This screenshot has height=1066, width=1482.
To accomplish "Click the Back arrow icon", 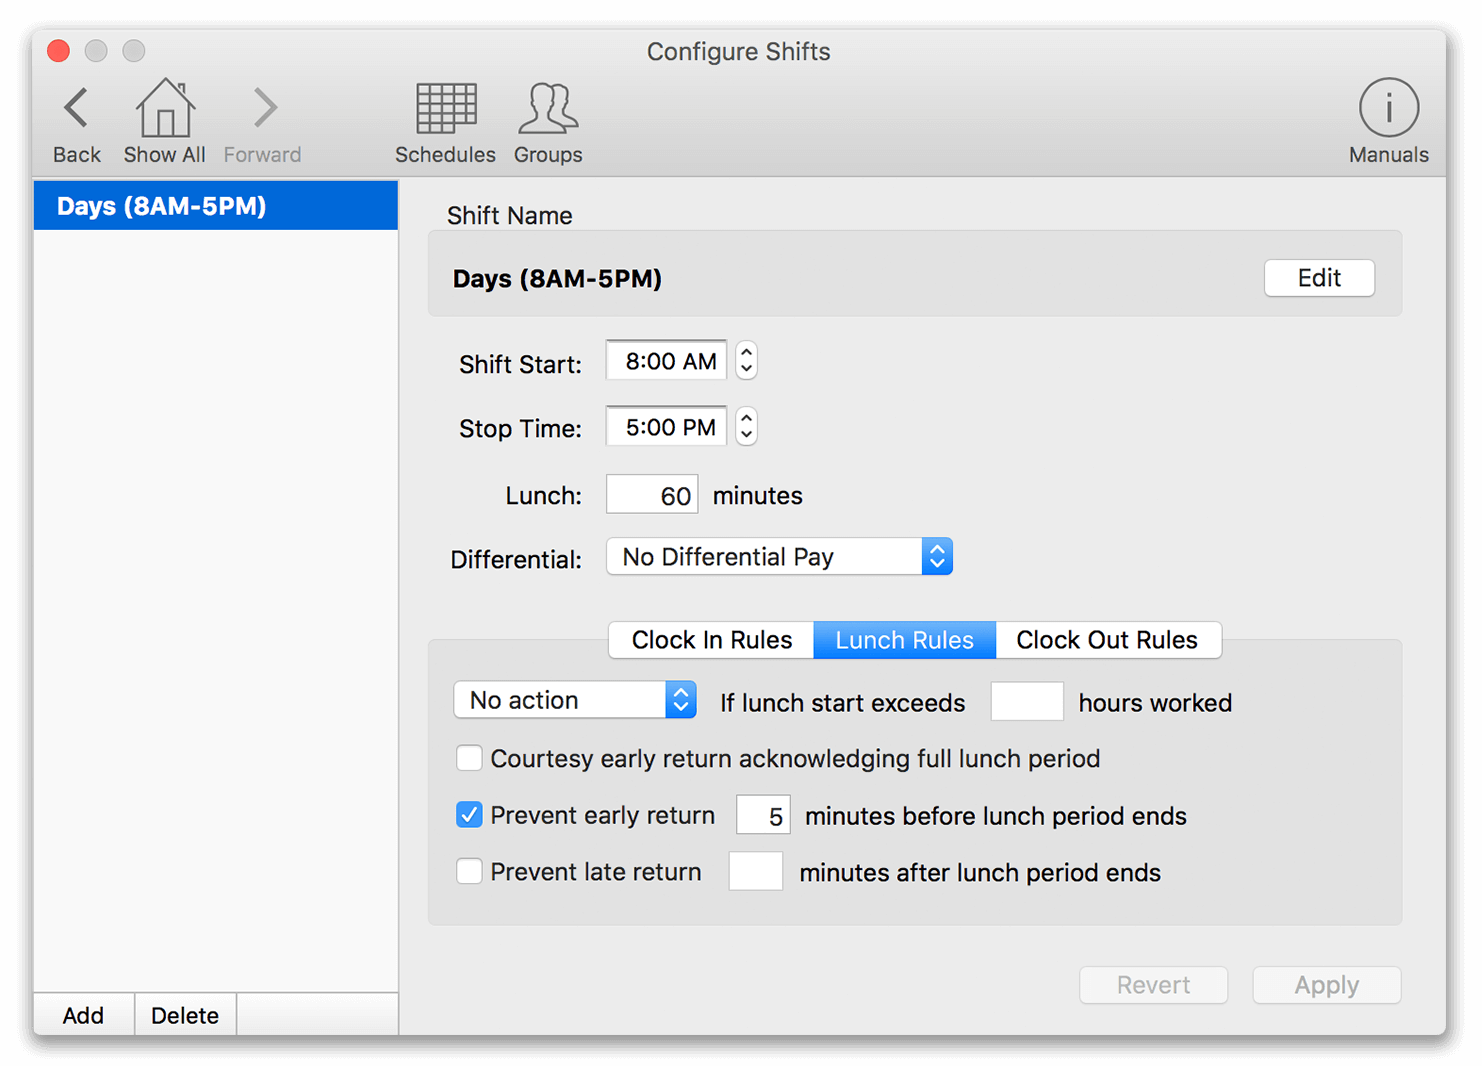I will (76, 109).
